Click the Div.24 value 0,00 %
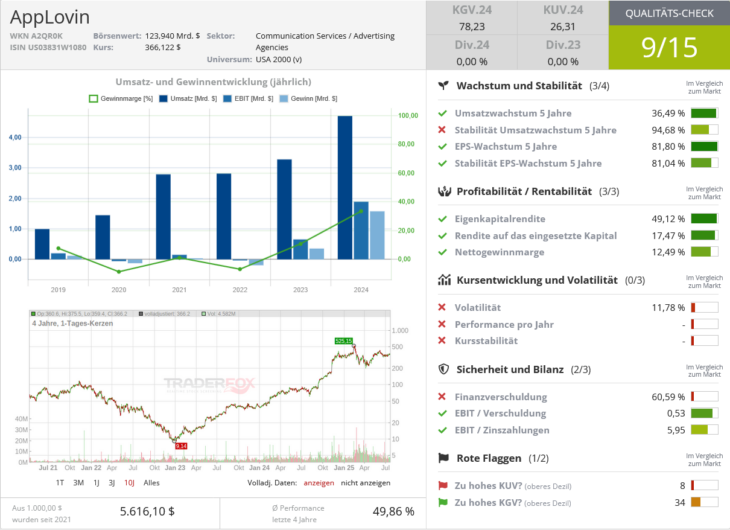The width and height of the screenshot is (730, 530). point(472,61)
